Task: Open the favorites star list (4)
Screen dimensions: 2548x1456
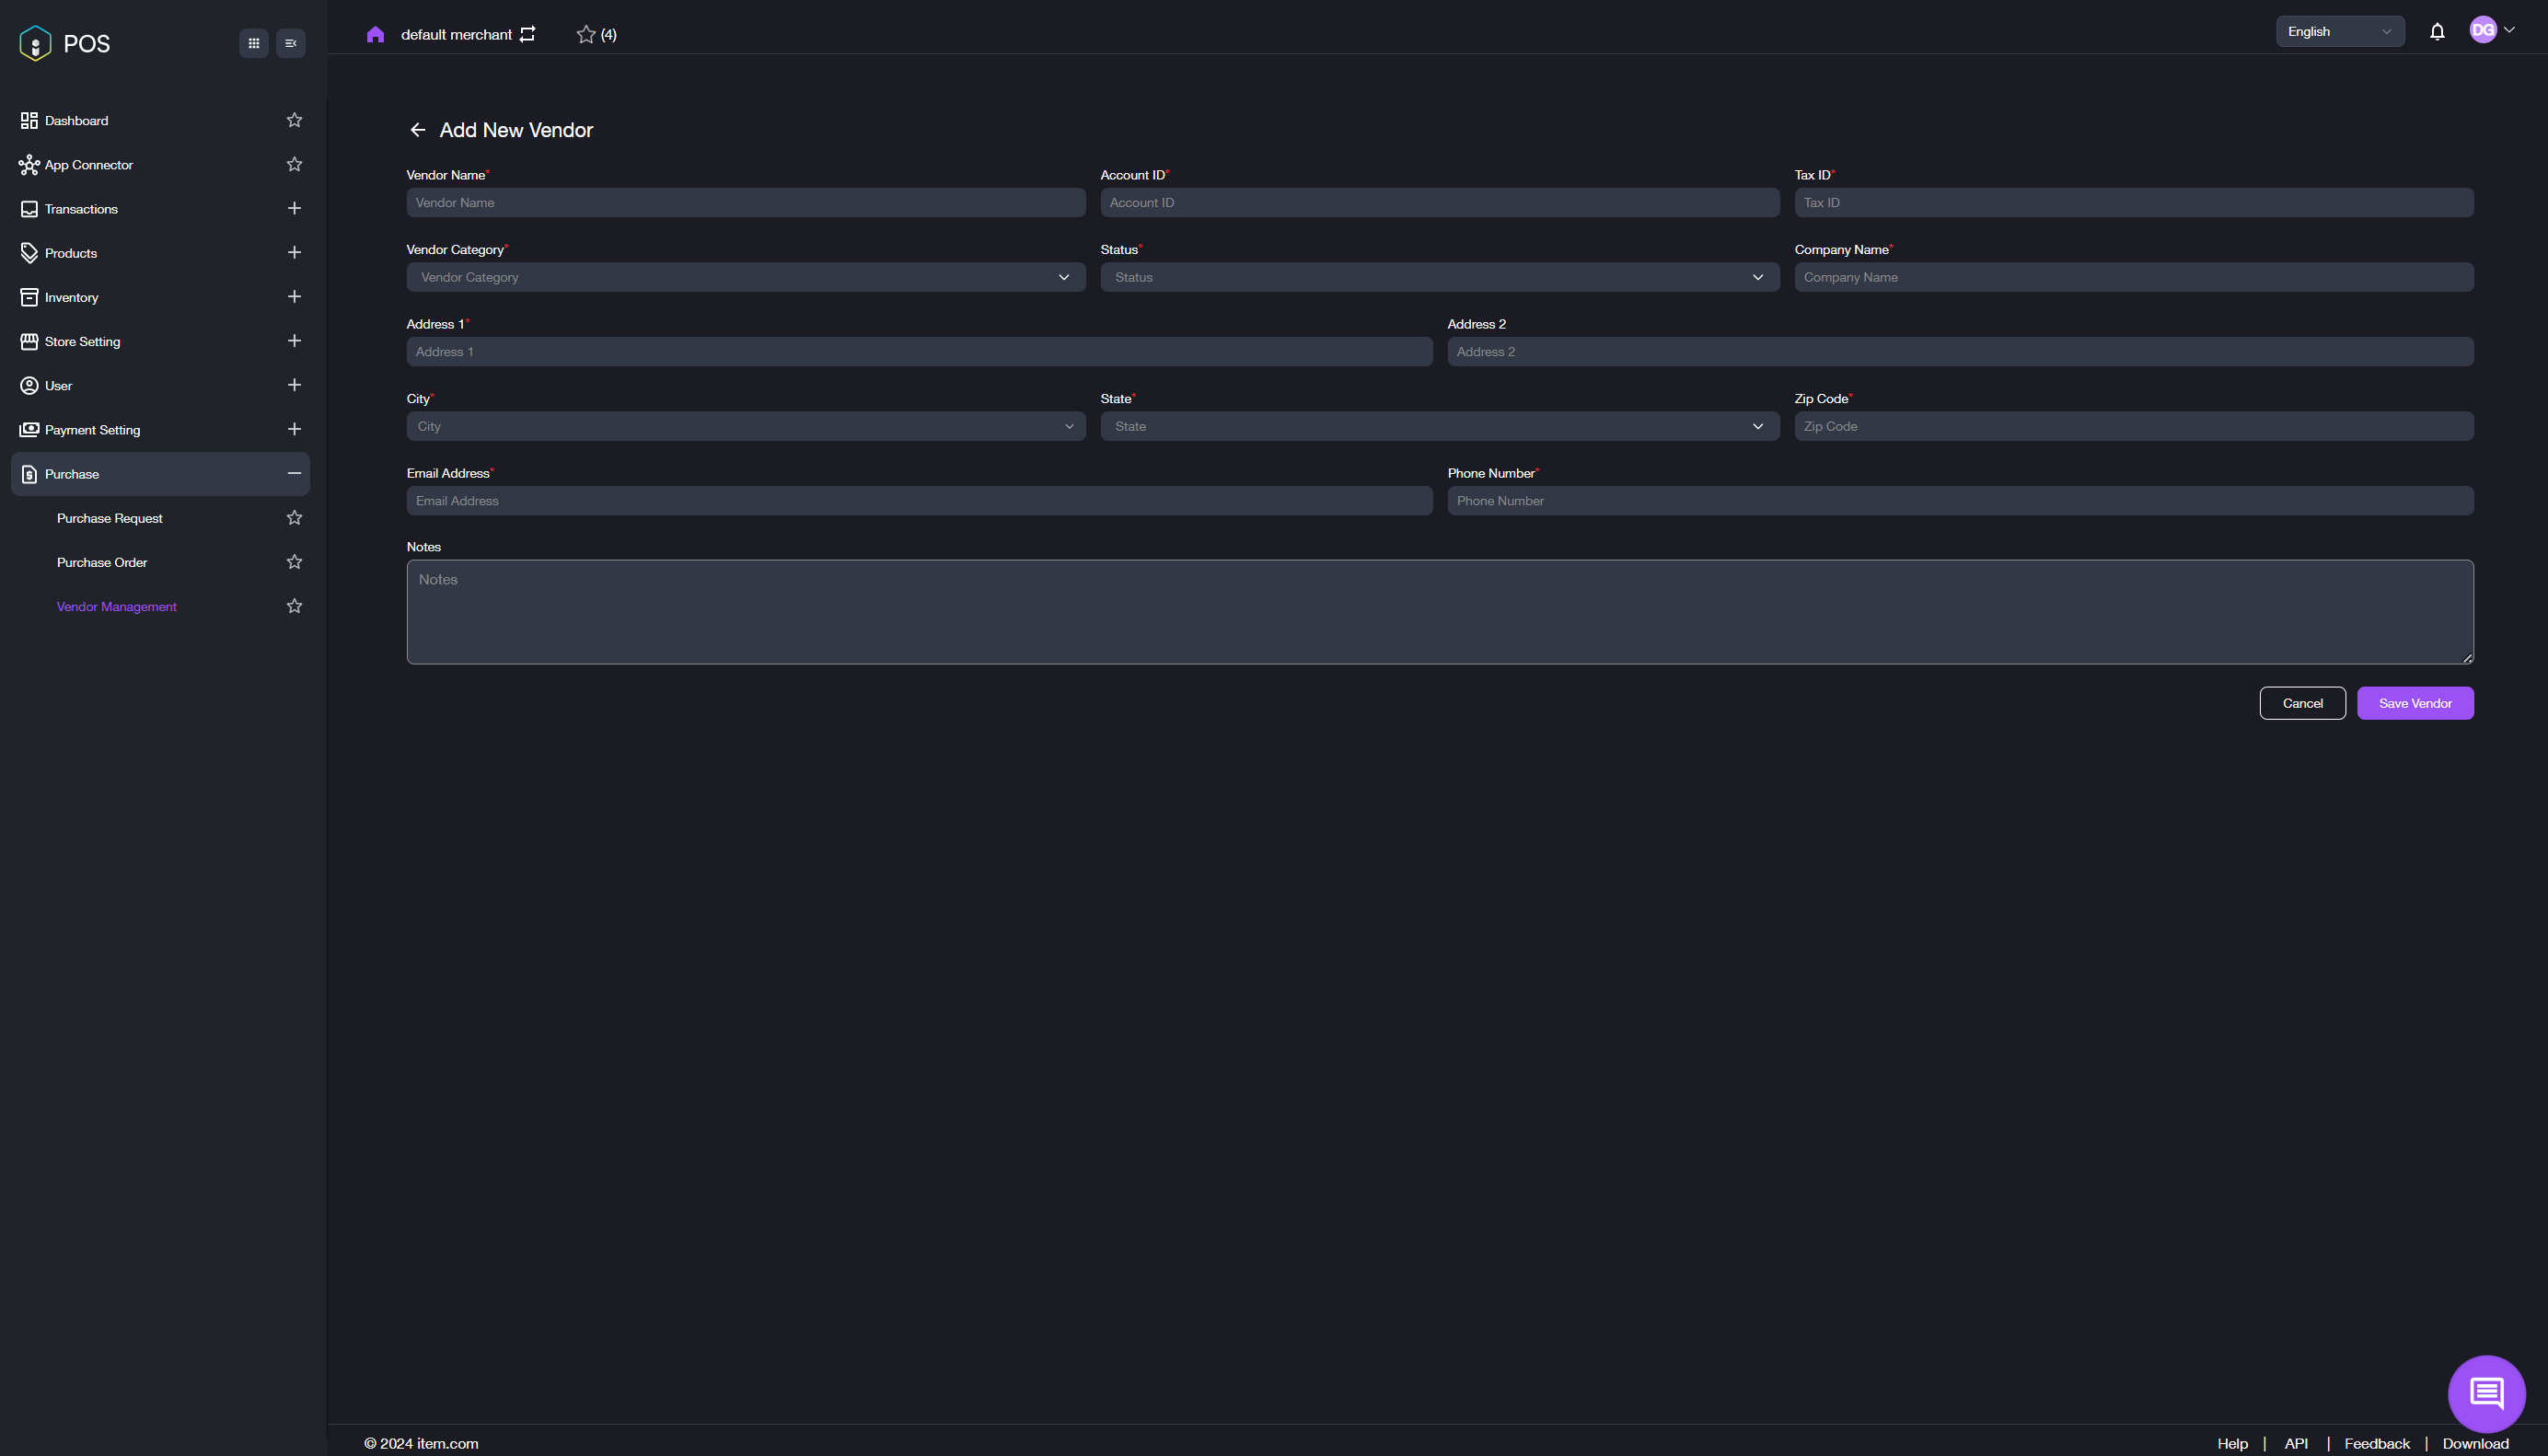Action: click(596, 34)
